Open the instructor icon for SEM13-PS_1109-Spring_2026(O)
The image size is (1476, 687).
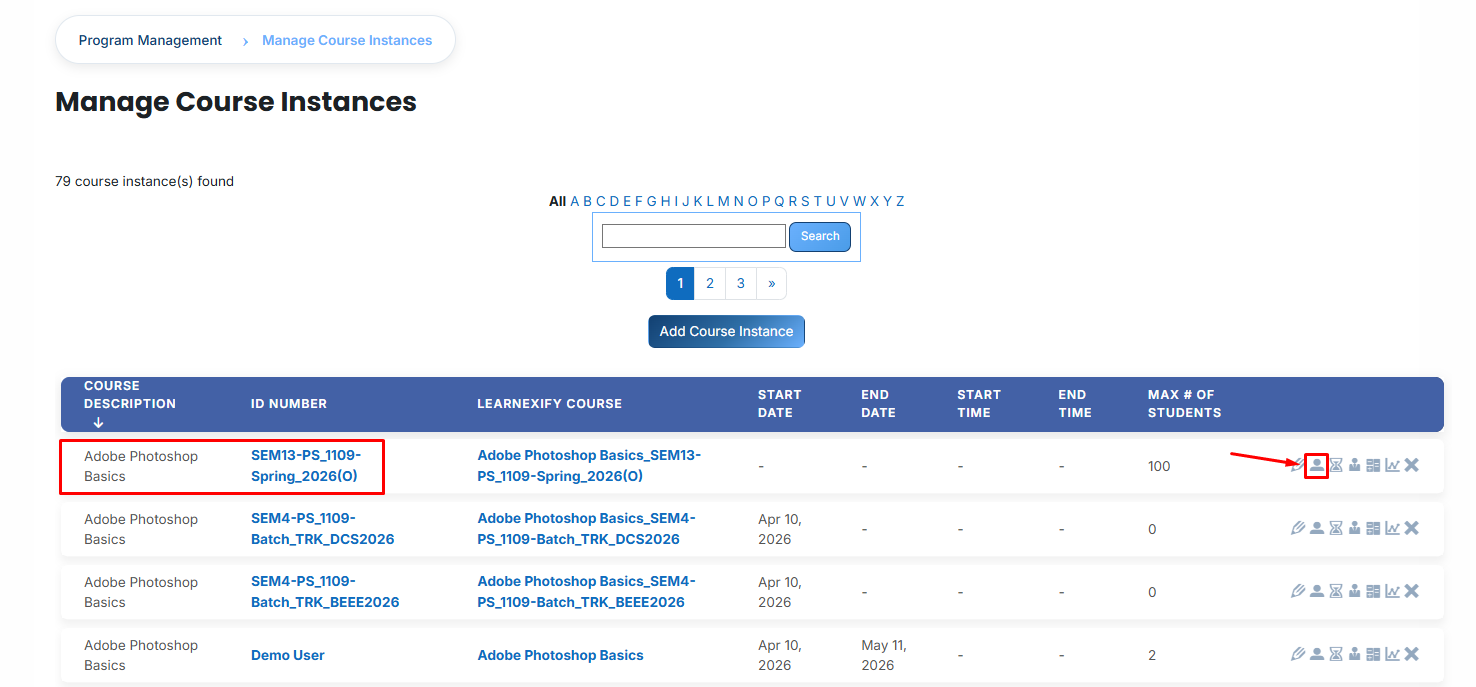[1355, 465]
